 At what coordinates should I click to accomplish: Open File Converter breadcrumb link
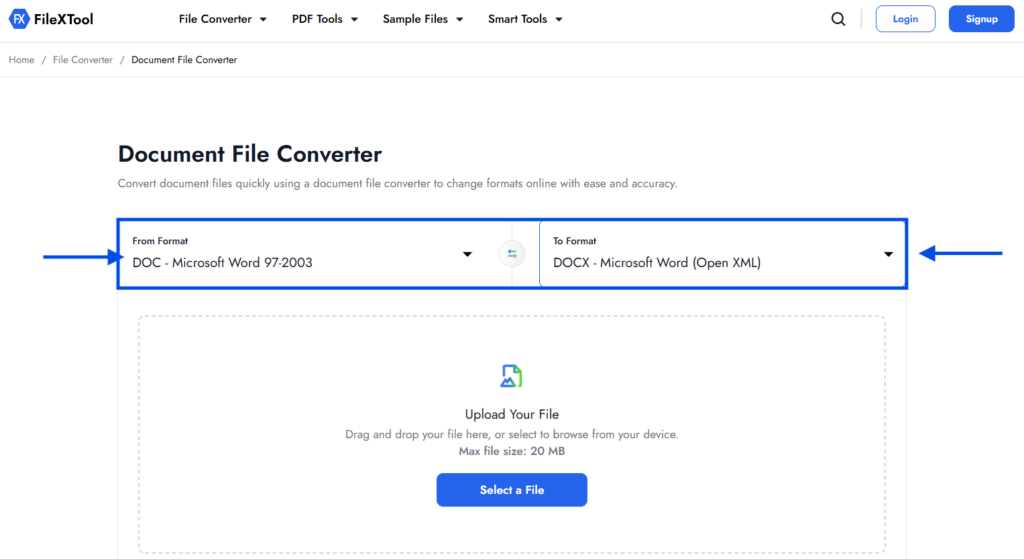tap(83, 59)
